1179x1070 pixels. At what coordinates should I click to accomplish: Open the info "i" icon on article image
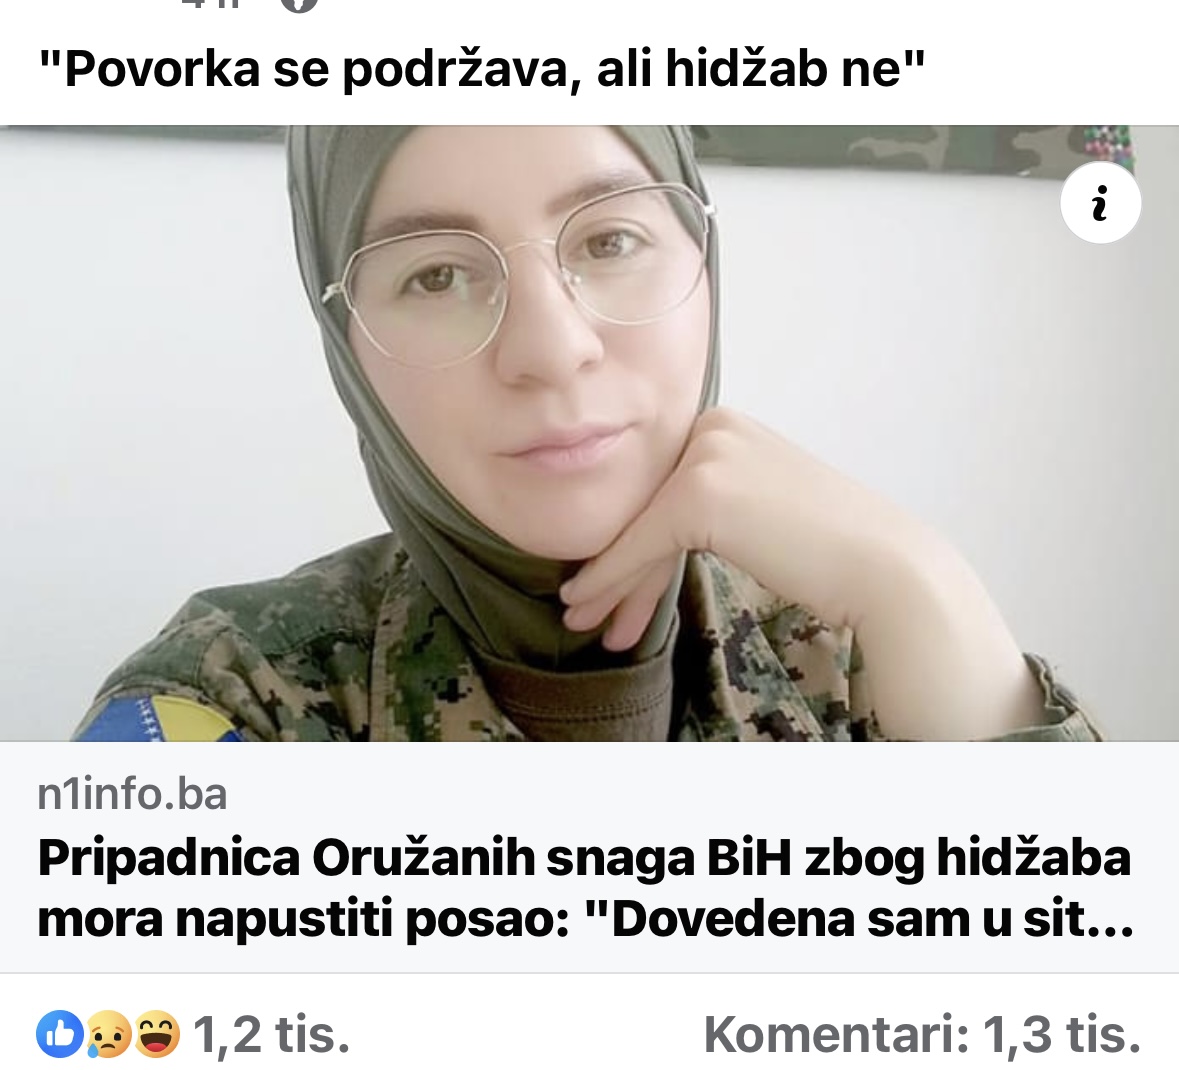pyautogui.click(x=1100, y=203)
